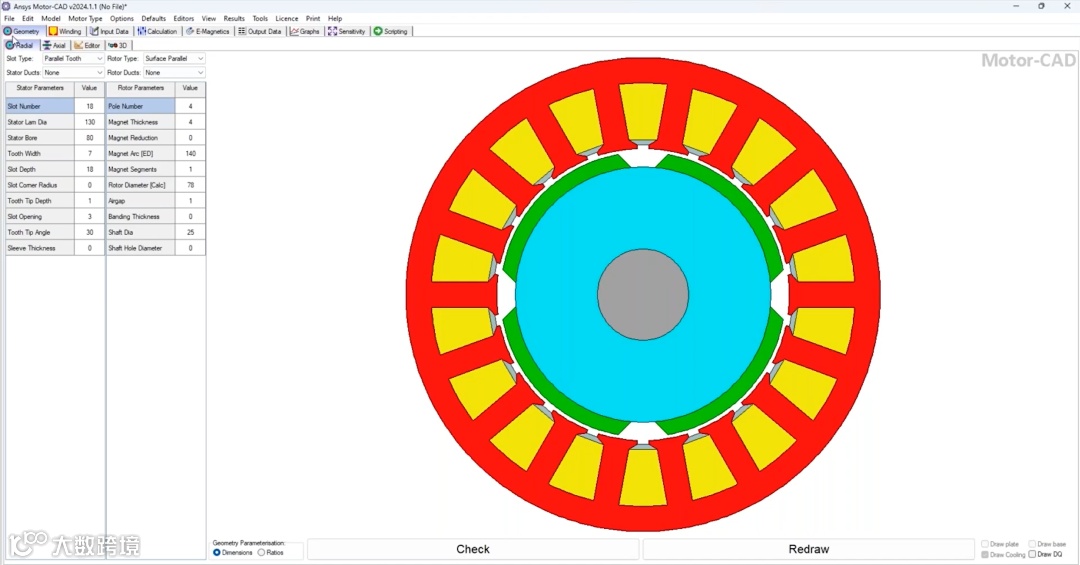Image resolution: width=1080 pixels, height=565 pixels.
Task: Open the View menu
Action: pos(209,19)
